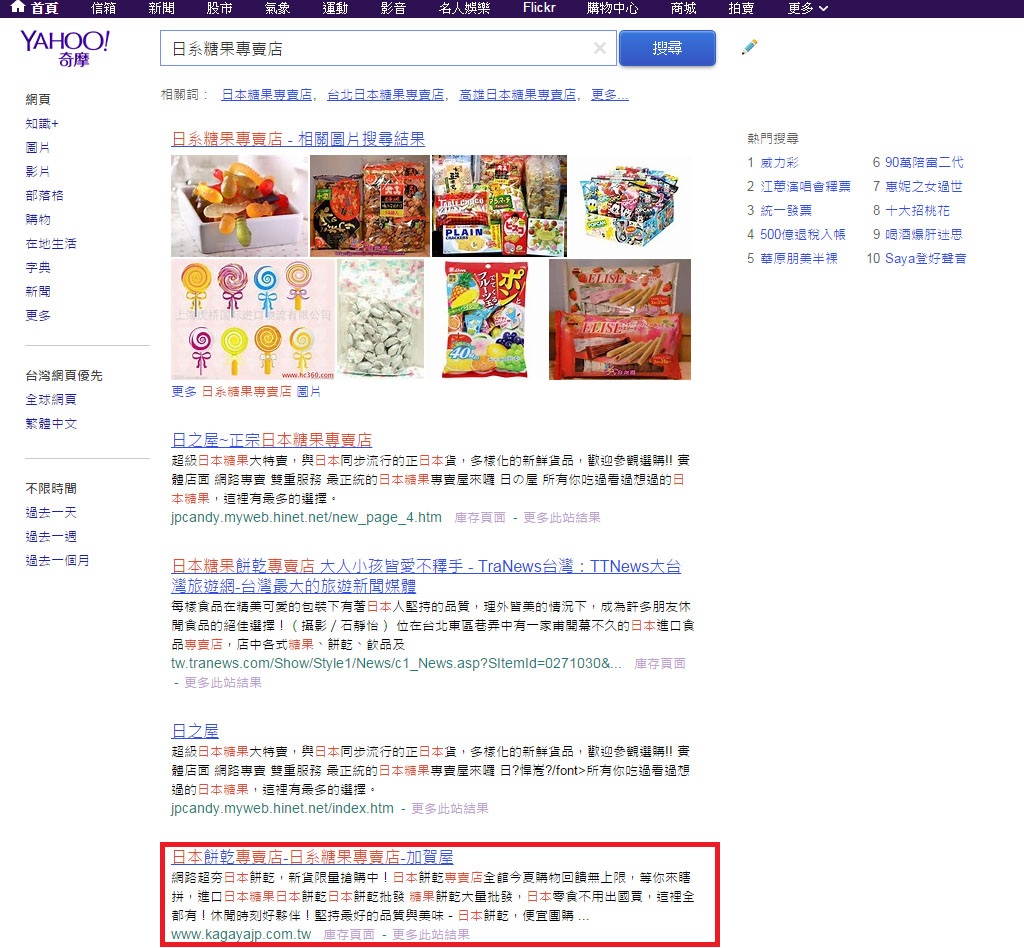Open TraNews 日本糖果餅乾專賣店 result title
This screenshot has height=948, width=1024.
click(x=426, y=576)
